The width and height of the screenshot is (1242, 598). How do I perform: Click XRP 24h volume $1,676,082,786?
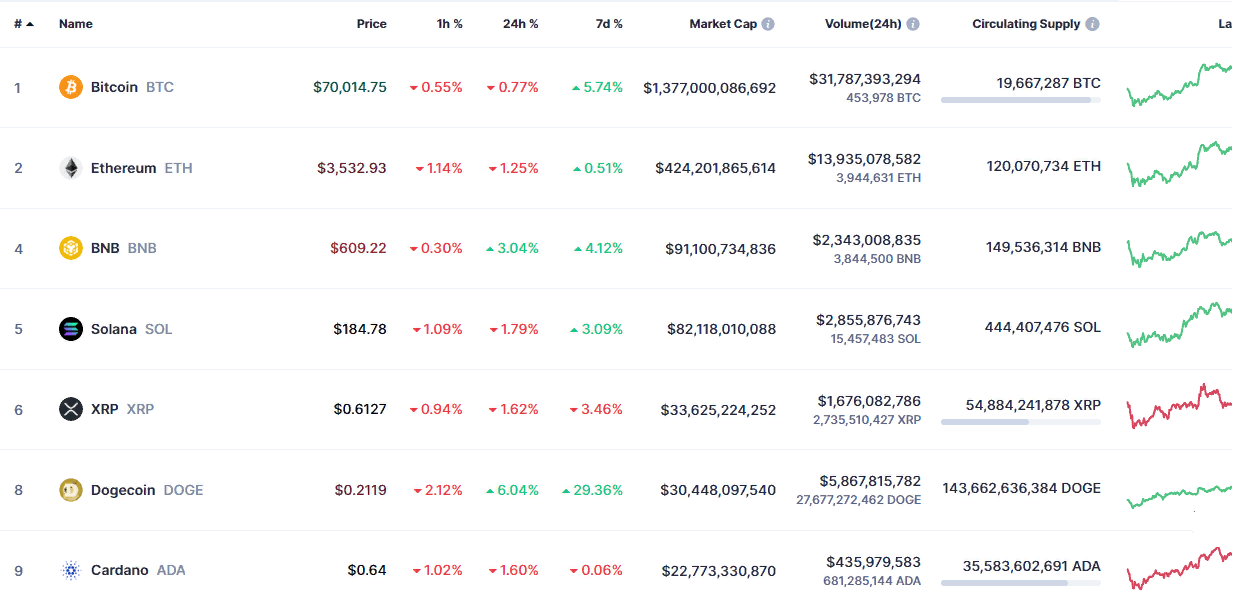pos(869,401)
